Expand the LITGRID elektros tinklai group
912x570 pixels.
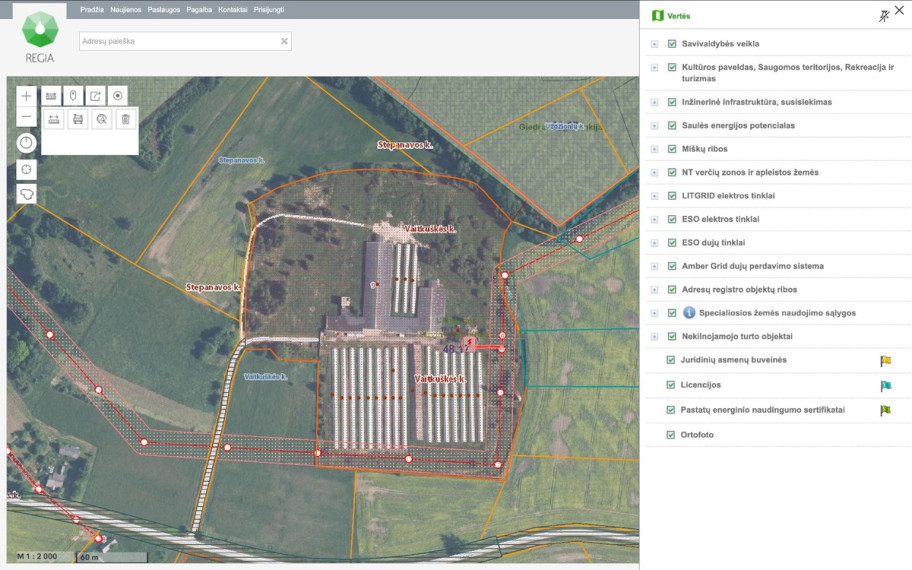tap(654, 196)
